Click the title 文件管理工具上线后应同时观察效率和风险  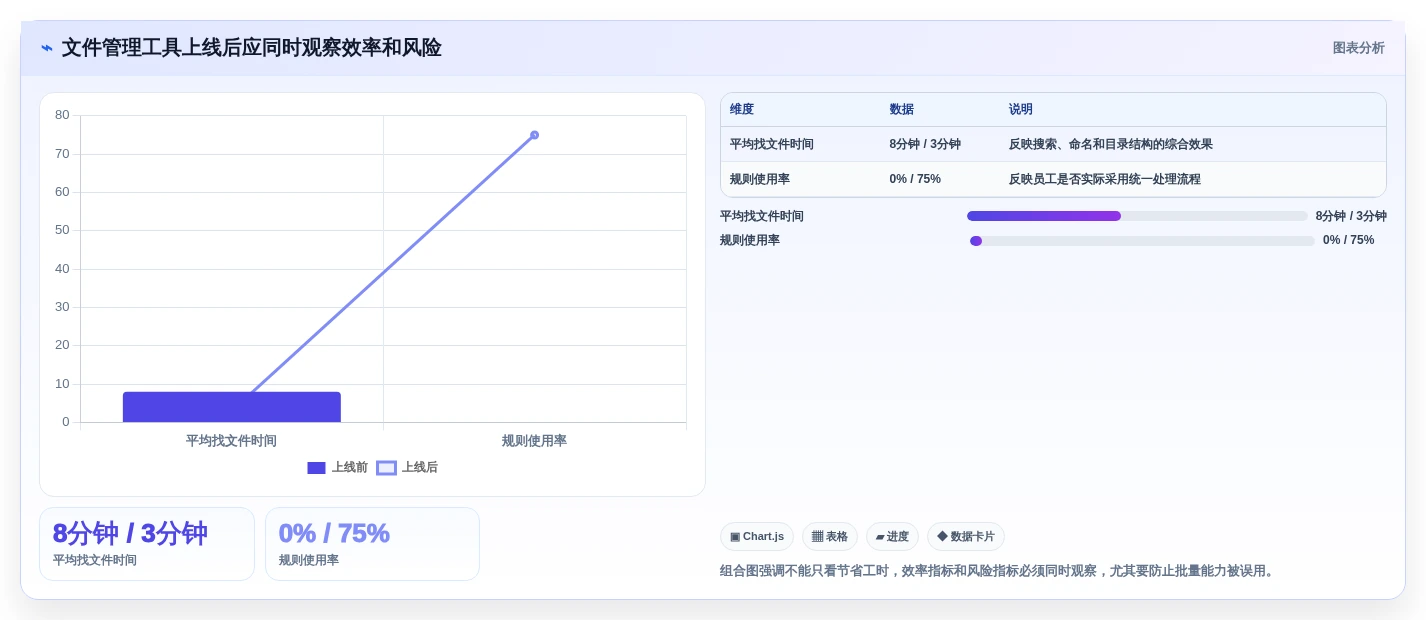coord(252,48)
